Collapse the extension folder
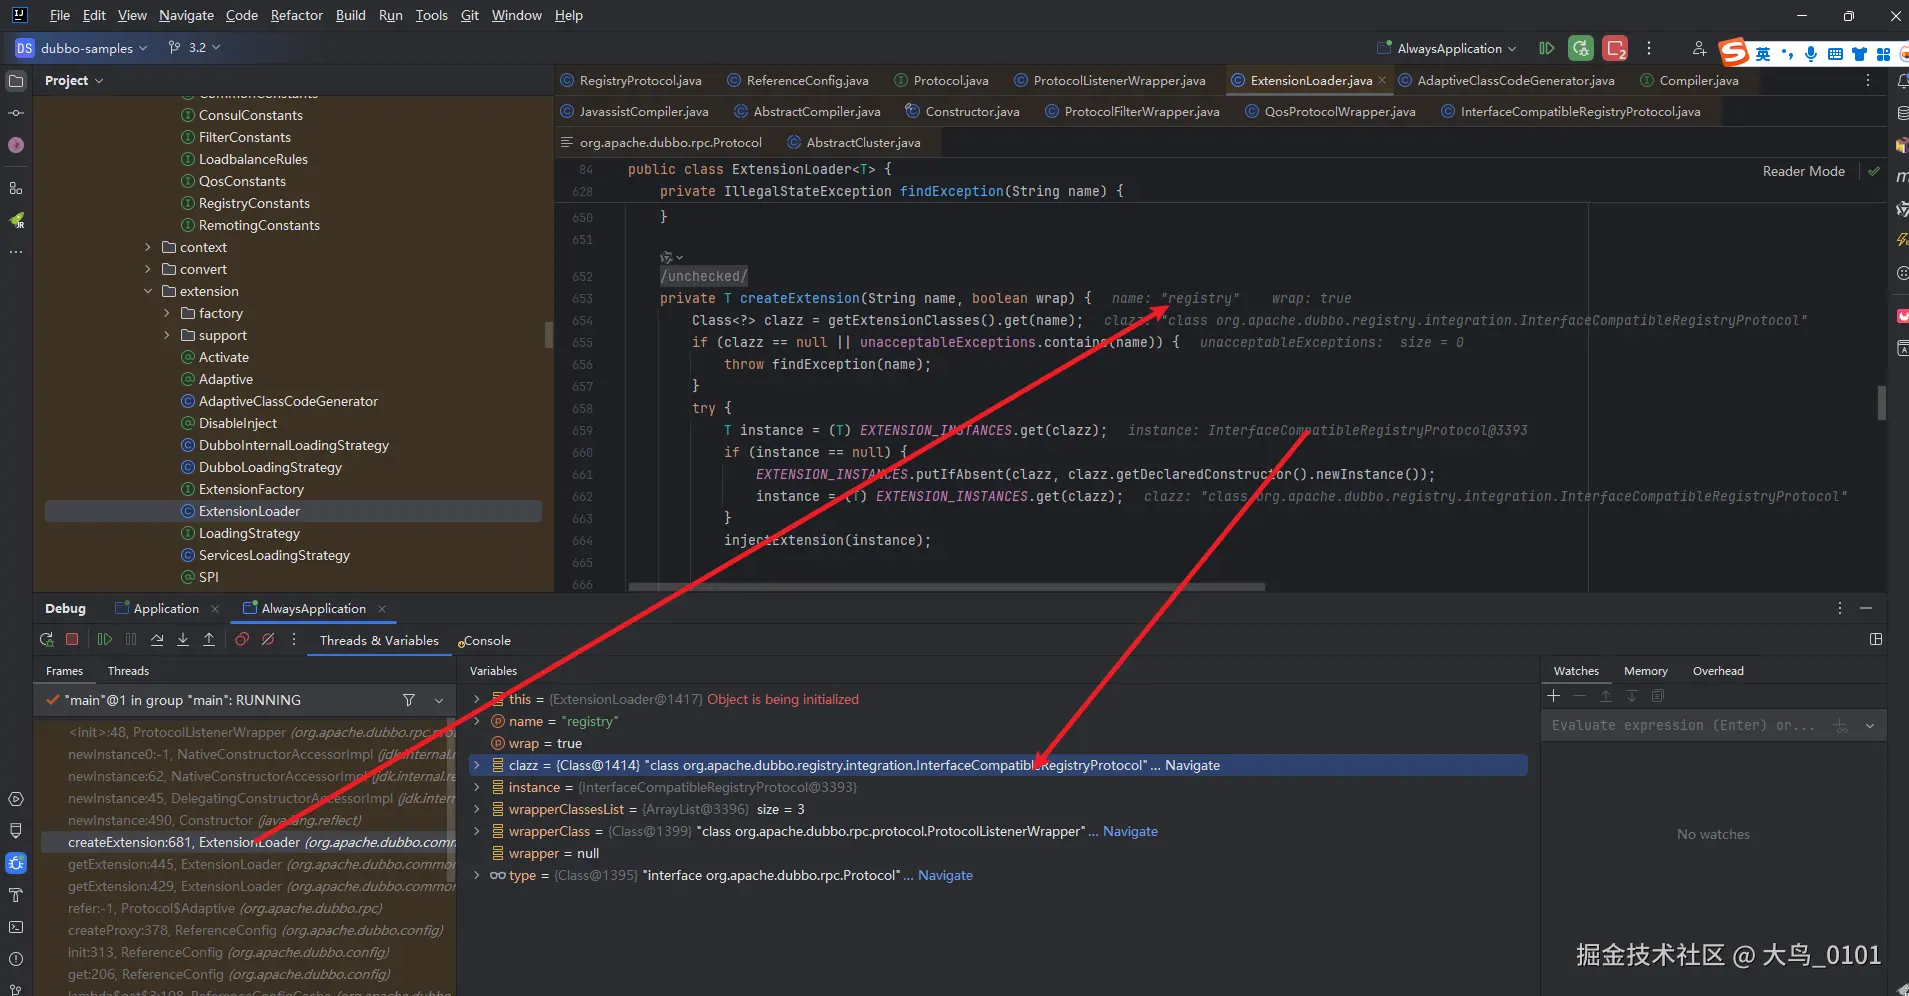 (x=148, y=291)
